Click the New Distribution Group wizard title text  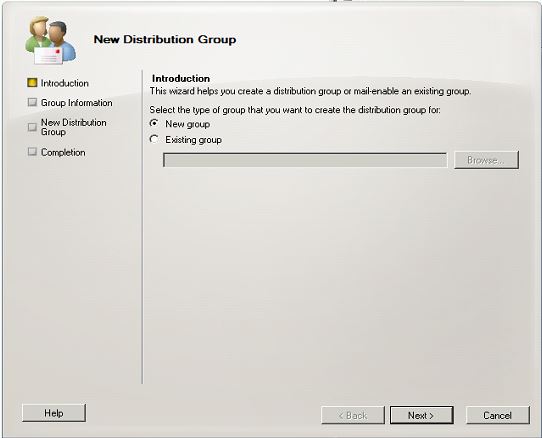coord(165,39)
